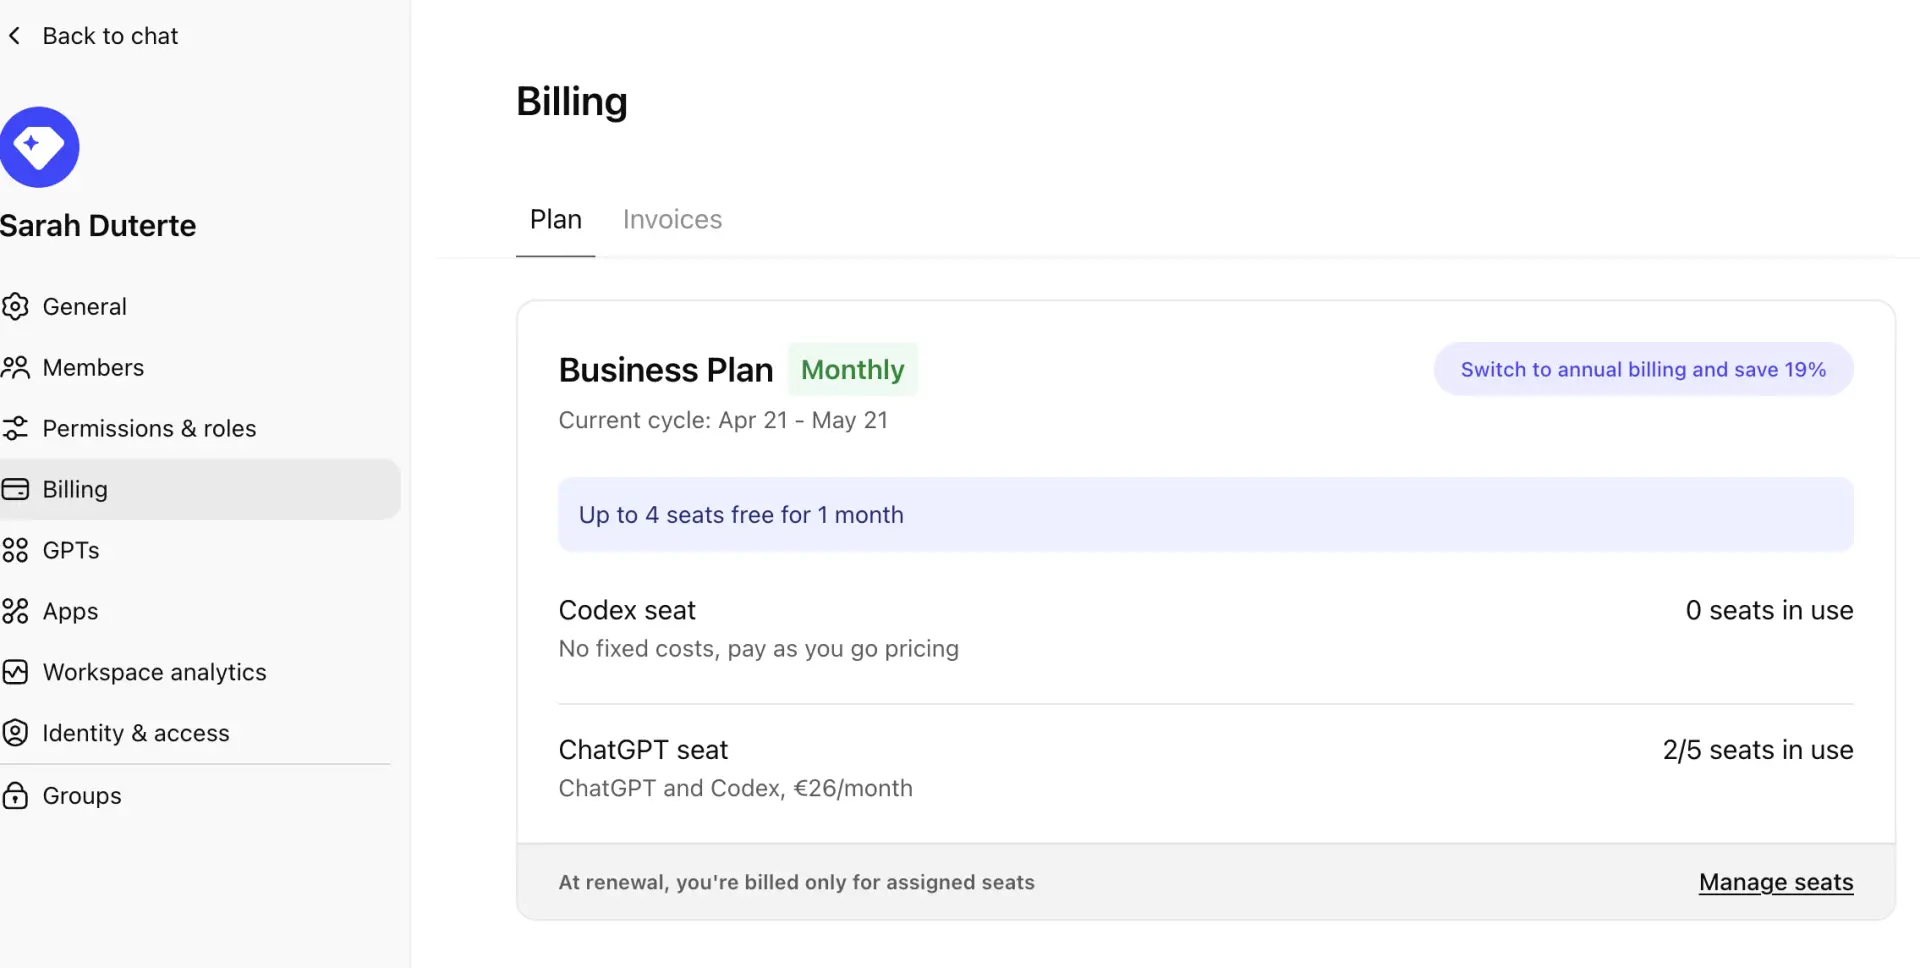This screenshot has height=968, width=1920.
Task: Select the Plan tab
Action: [555, 219]
